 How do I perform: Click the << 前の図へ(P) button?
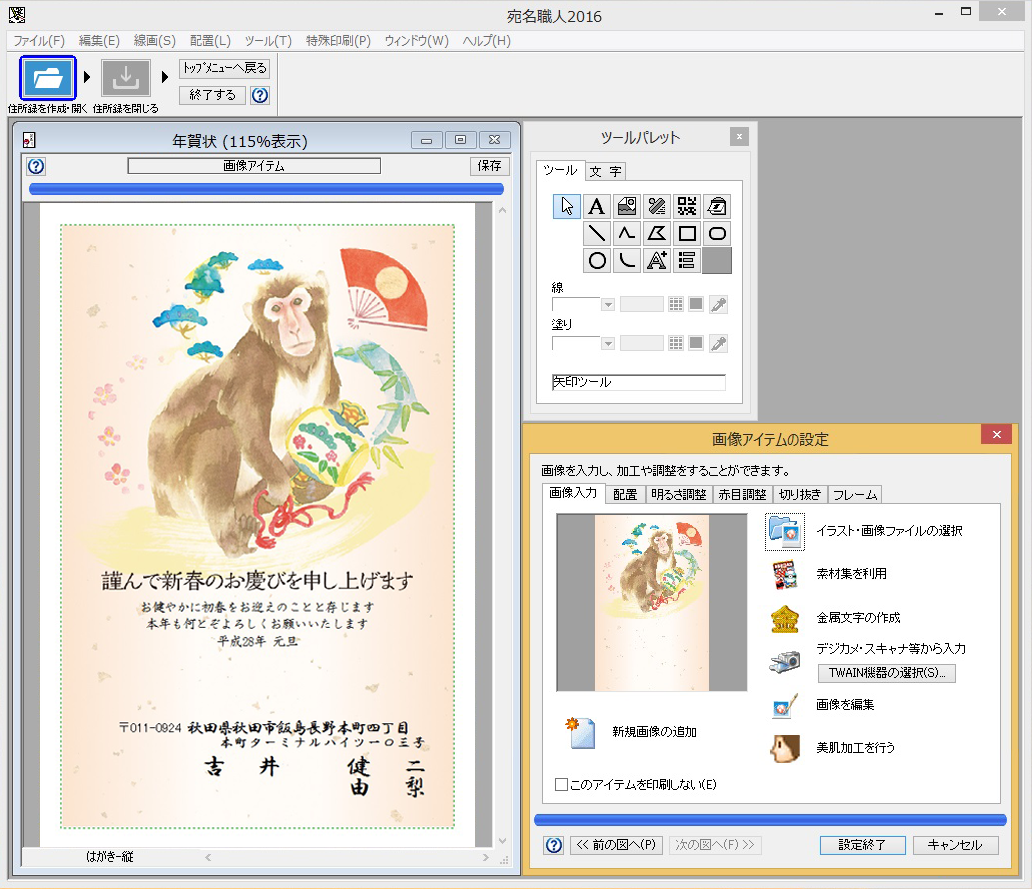point(617,845)
